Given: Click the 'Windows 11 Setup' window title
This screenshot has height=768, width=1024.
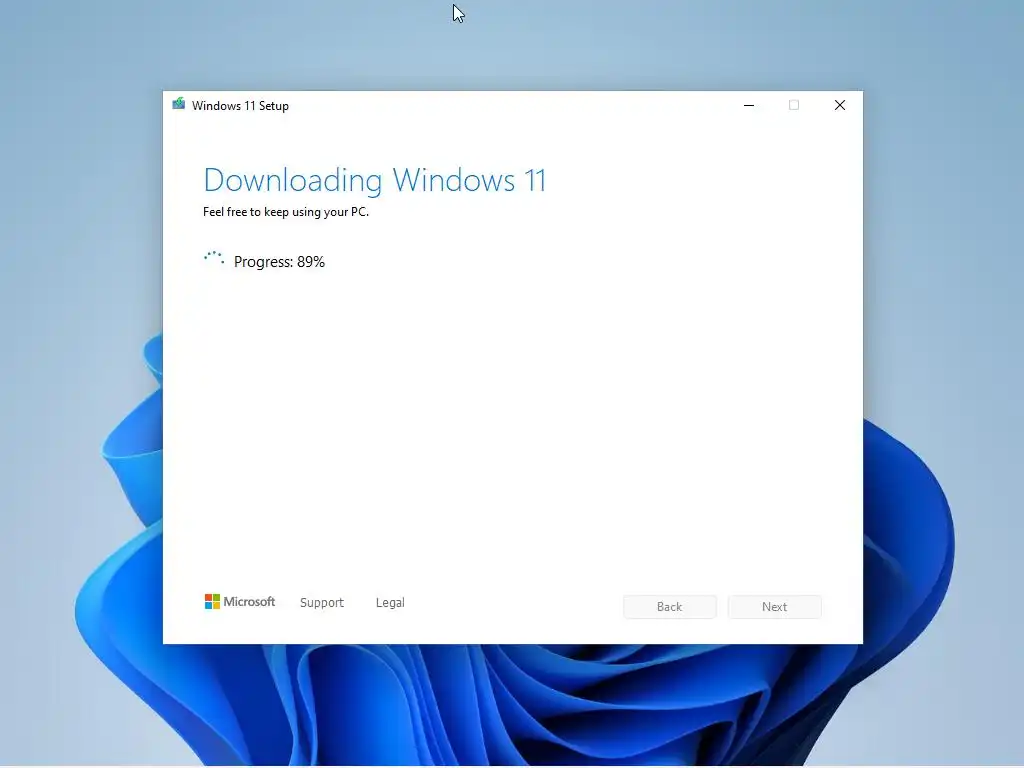Looking at the screenshot, I should 240,106.
